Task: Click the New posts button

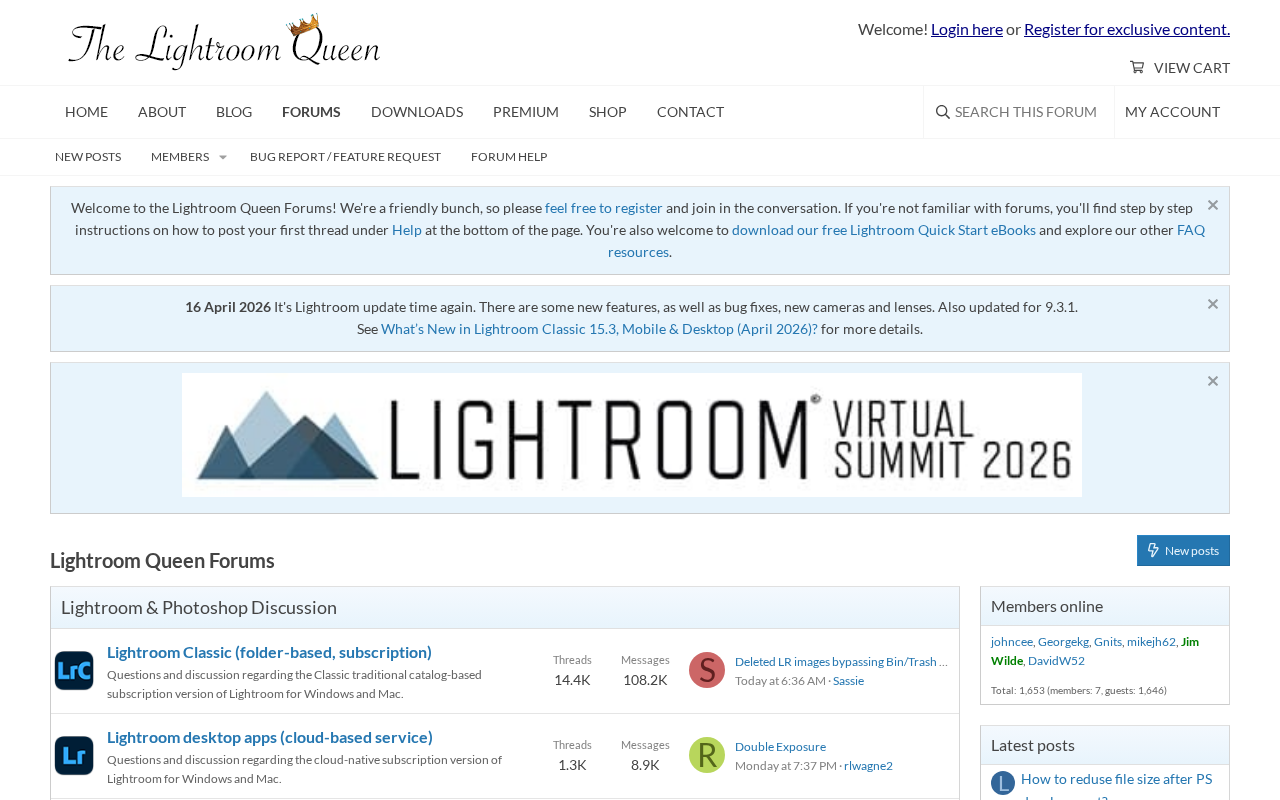Action: point(1183,551)
